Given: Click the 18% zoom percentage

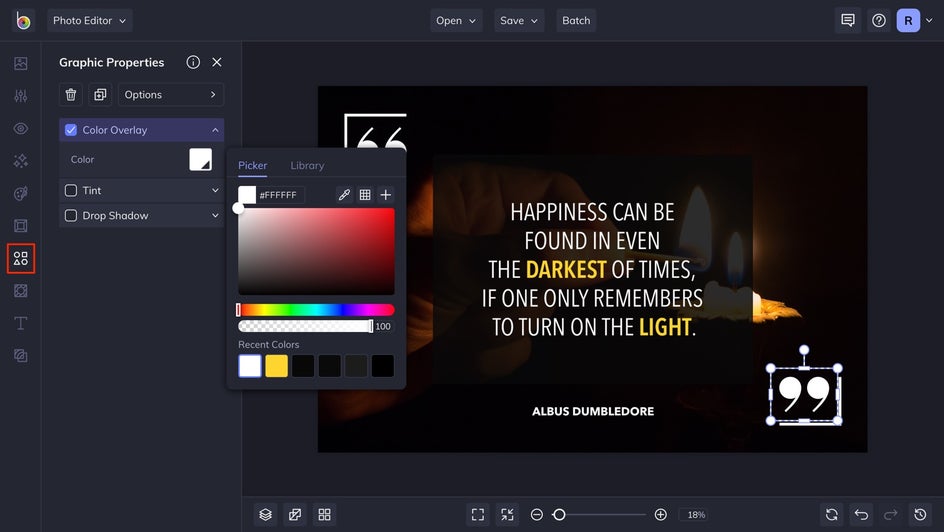Looking at the screenshot, I should coord(696,515).
